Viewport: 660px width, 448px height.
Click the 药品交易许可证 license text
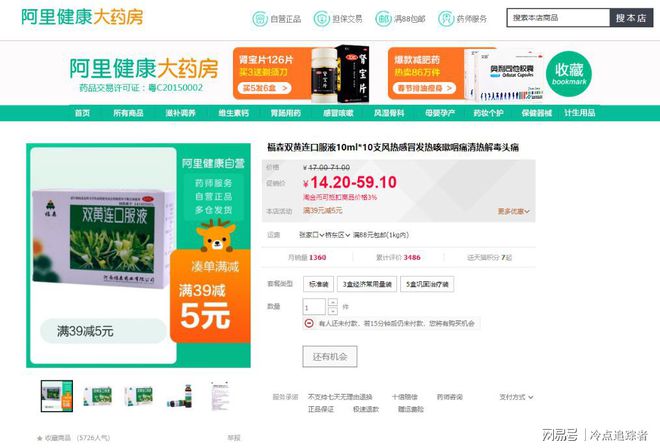[x=141, y=88]
